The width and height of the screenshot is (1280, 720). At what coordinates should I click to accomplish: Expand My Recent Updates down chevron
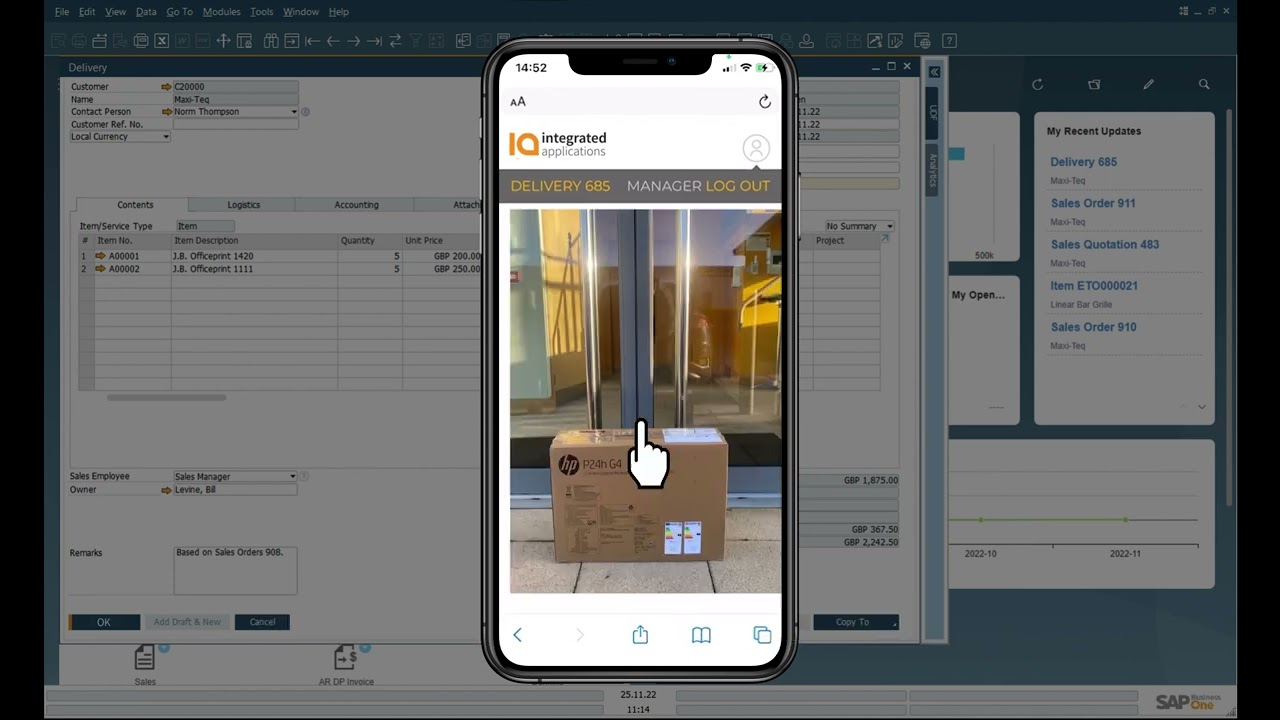1202,407
